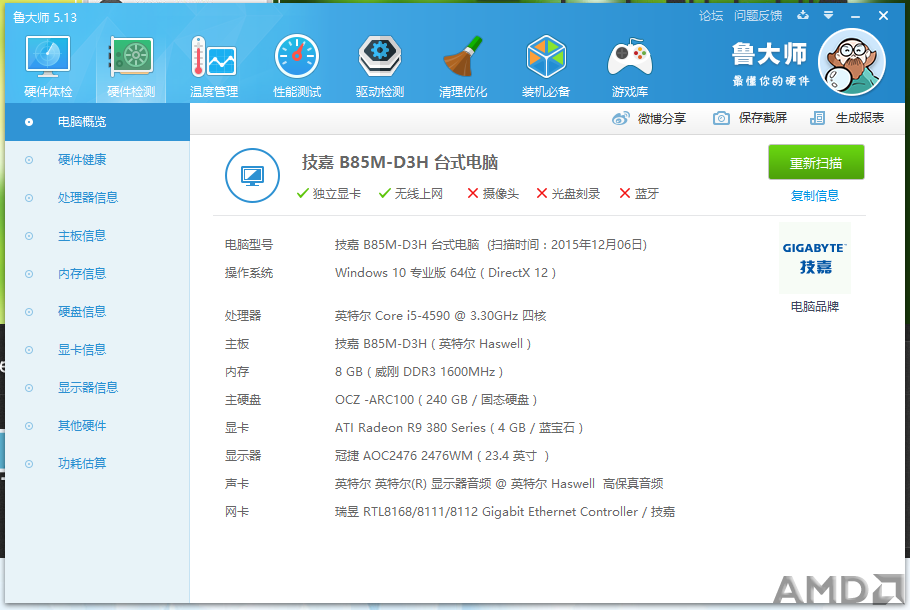
Task: Click the 声卡 Haswell audio value
Action: pos(499,484)
